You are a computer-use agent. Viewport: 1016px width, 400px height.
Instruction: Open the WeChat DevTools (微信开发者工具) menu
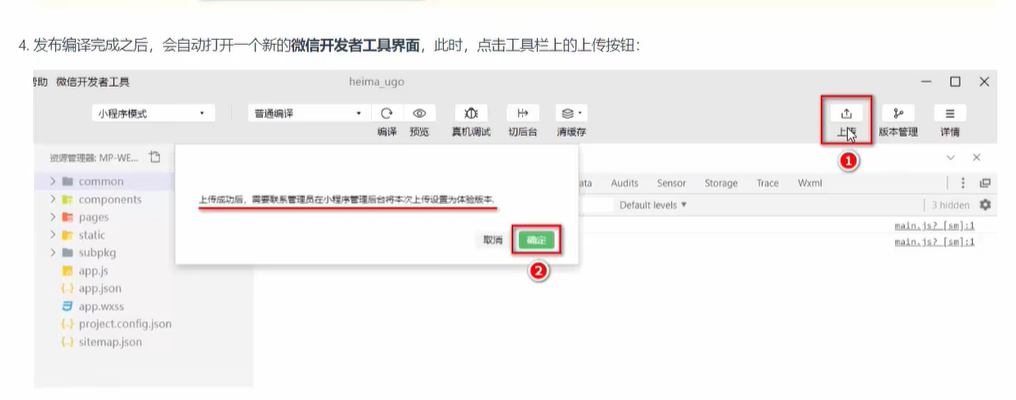tap(93, 82)
